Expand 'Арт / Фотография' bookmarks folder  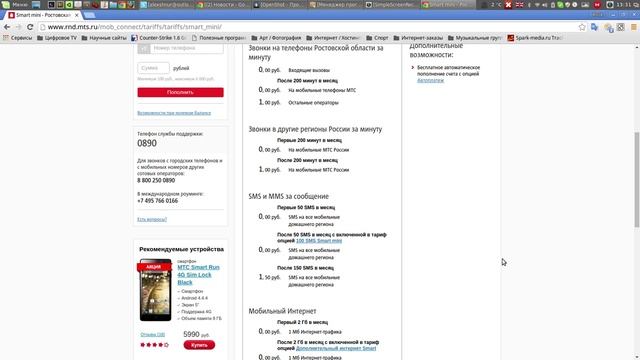pyautogui.click(x=276, y=38)
